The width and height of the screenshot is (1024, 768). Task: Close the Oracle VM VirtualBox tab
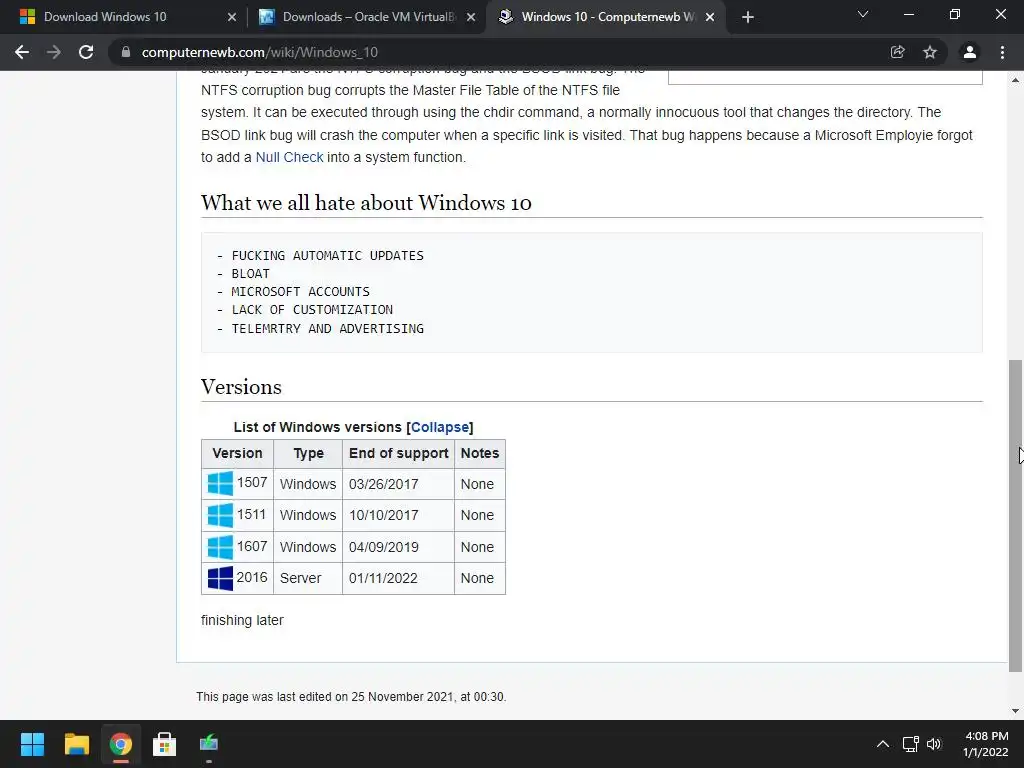471,17
